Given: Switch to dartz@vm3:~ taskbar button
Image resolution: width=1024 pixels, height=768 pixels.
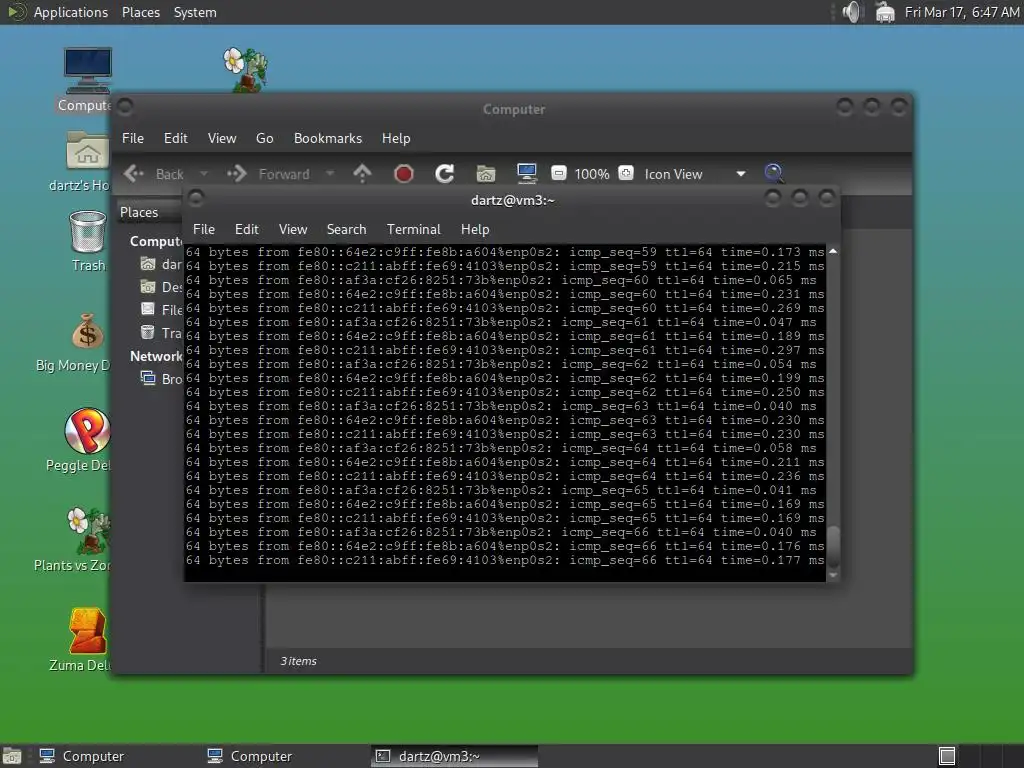Looking at the screenshot, I should tap(455, 756).
